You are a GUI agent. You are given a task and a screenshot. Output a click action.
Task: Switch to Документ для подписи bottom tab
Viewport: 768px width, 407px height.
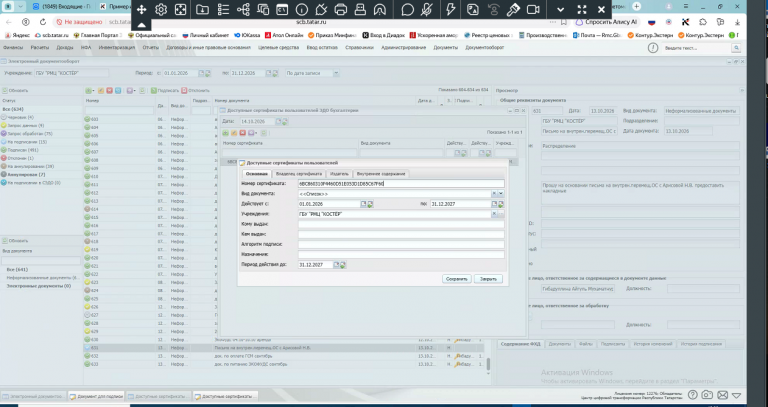pos(96,396)
